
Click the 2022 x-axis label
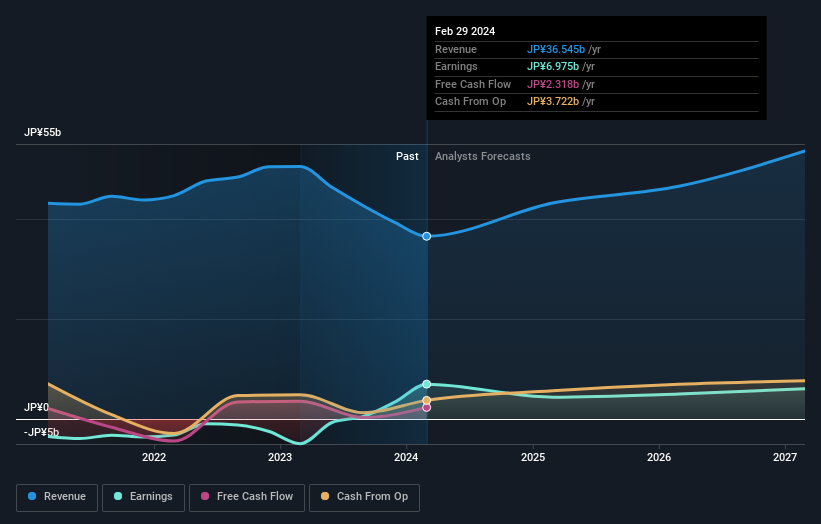154,458
